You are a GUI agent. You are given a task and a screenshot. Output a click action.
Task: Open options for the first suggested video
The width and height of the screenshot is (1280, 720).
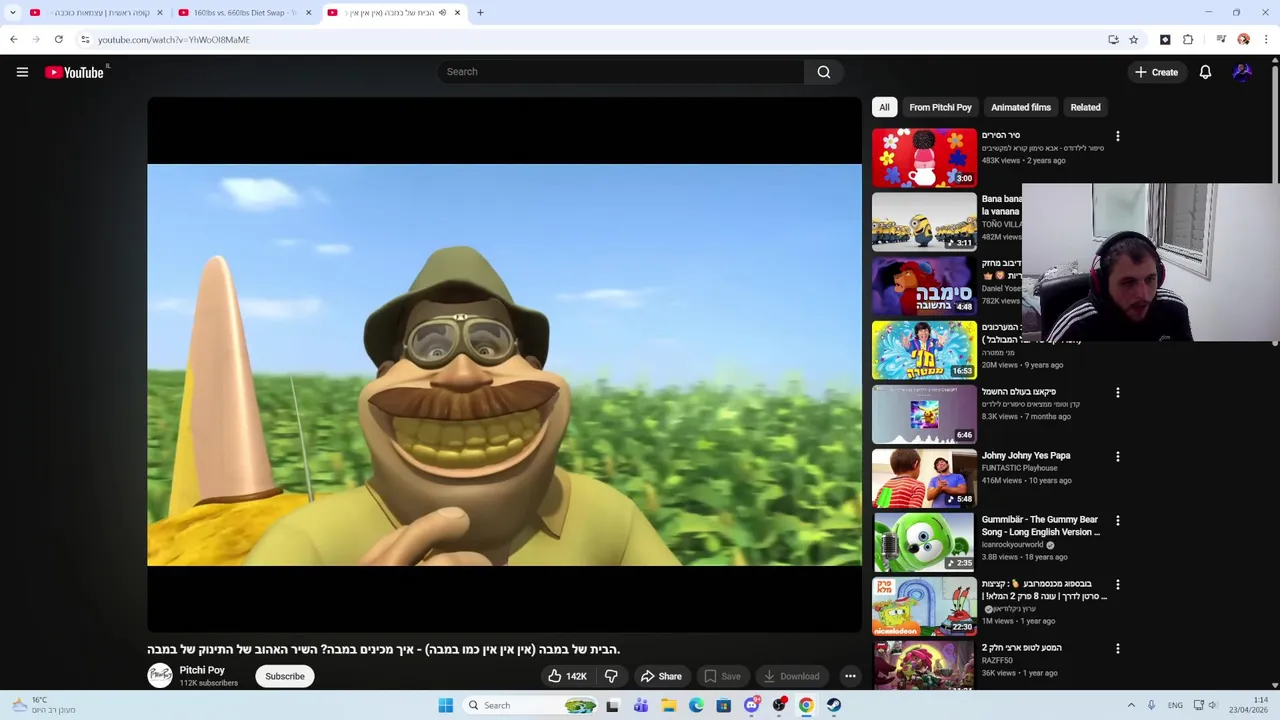point(1118,136)
